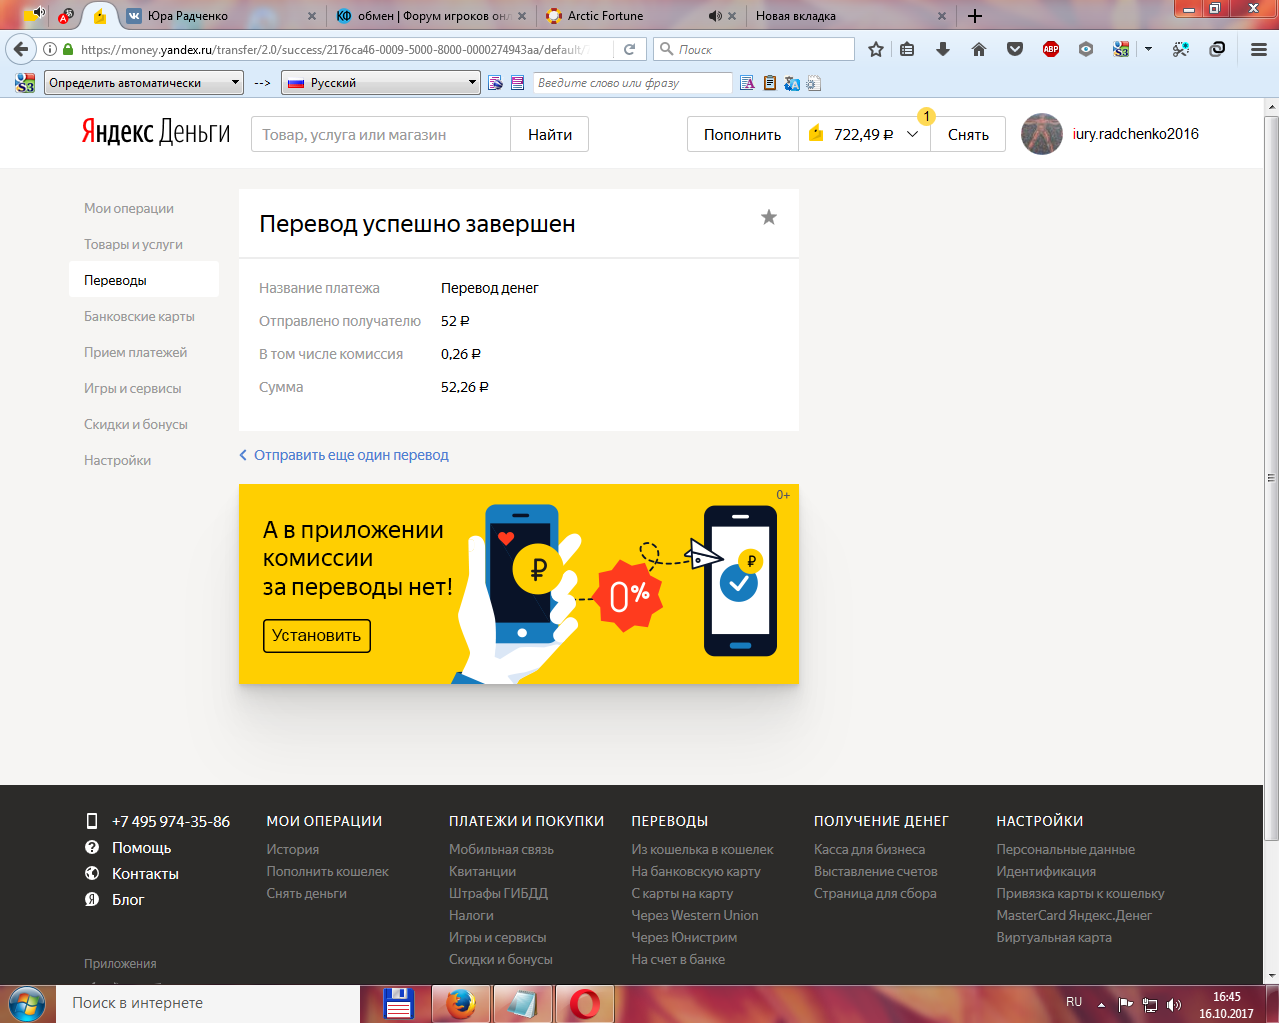Click the Firefox bookmark star icon

pos(876,49)
